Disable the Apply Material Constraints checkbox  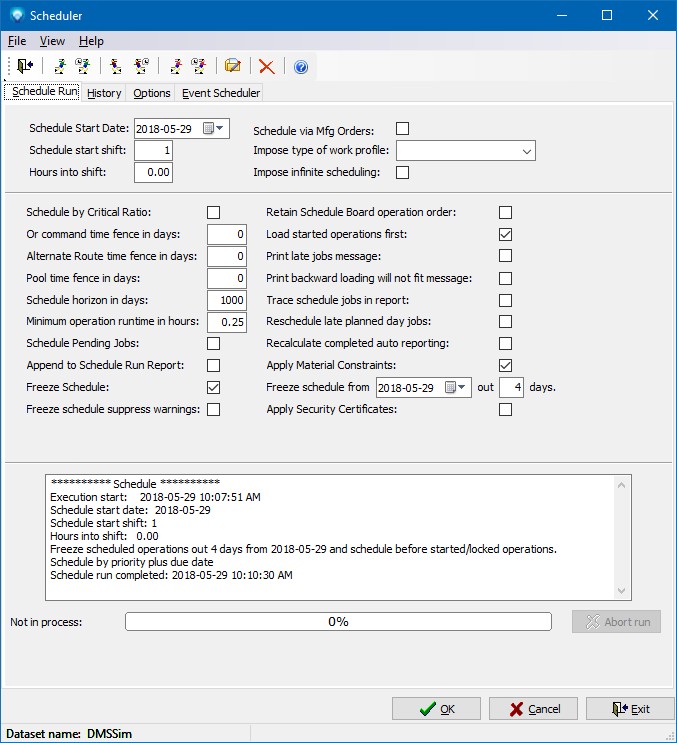[x=505, y=365]
